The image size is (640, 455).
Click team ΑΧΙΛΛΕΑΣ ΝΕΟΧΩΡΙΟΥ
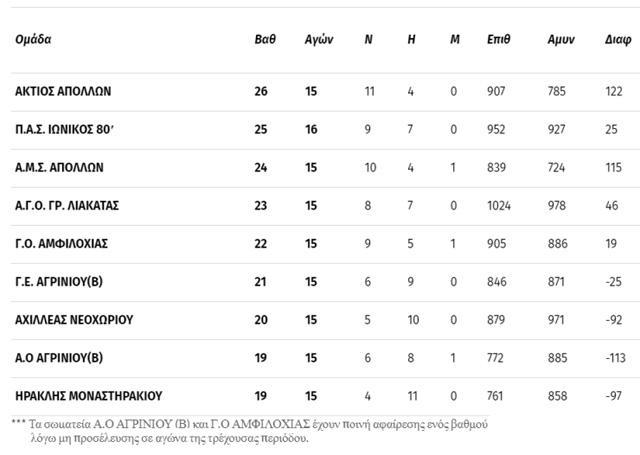[x=74, y=320]
